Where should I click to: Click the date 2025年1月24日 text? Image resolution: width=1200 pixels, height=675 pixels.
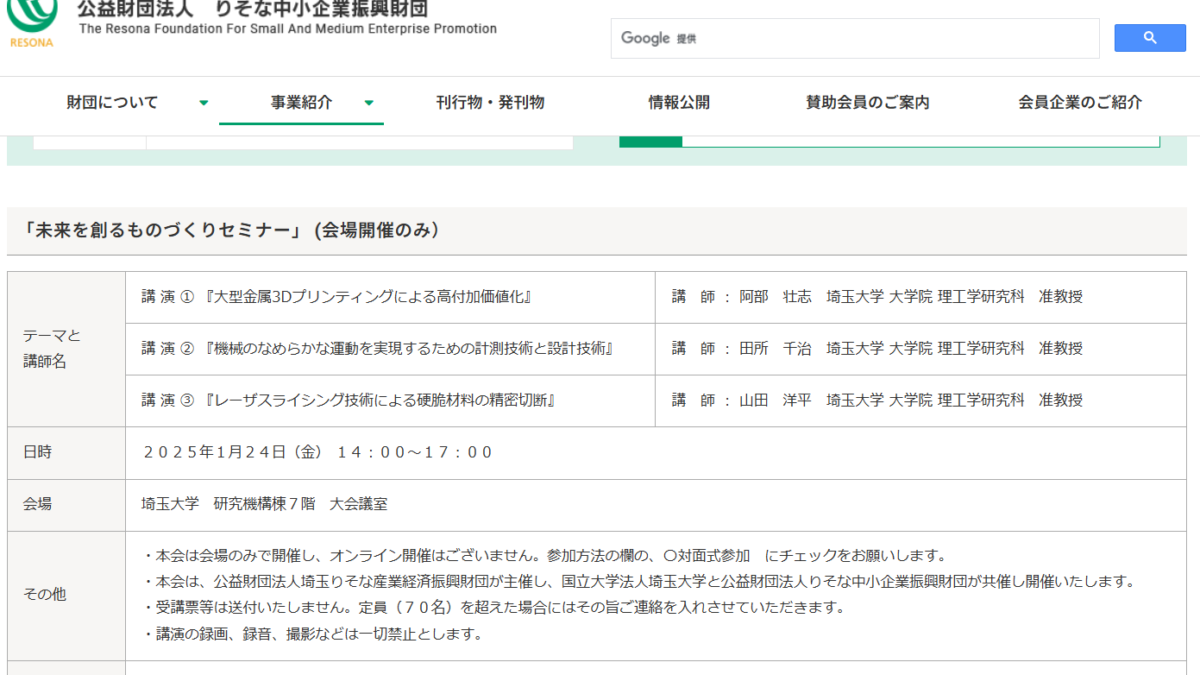click(x=232, y=453)
